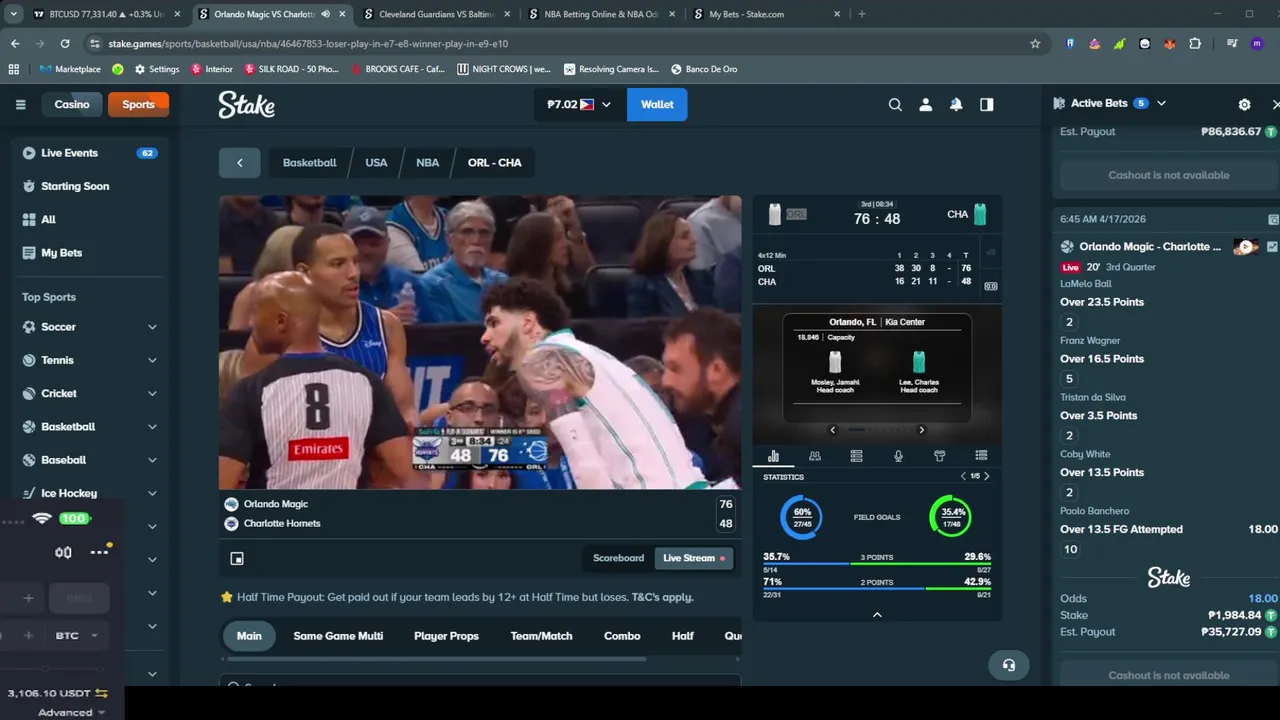Open the Wallet
The height and width of the screenshot is (720, 1280).
pyautogui.click(x=657, y=104)
